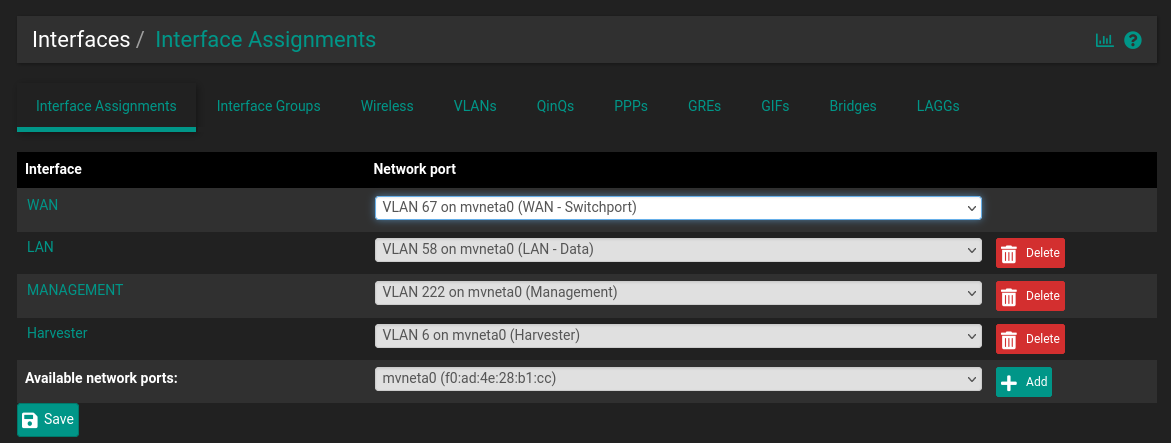Image resolution: width=1171 pixels, height=443 pixels.
Task: Open the Bridges tab
Action: 853,106
